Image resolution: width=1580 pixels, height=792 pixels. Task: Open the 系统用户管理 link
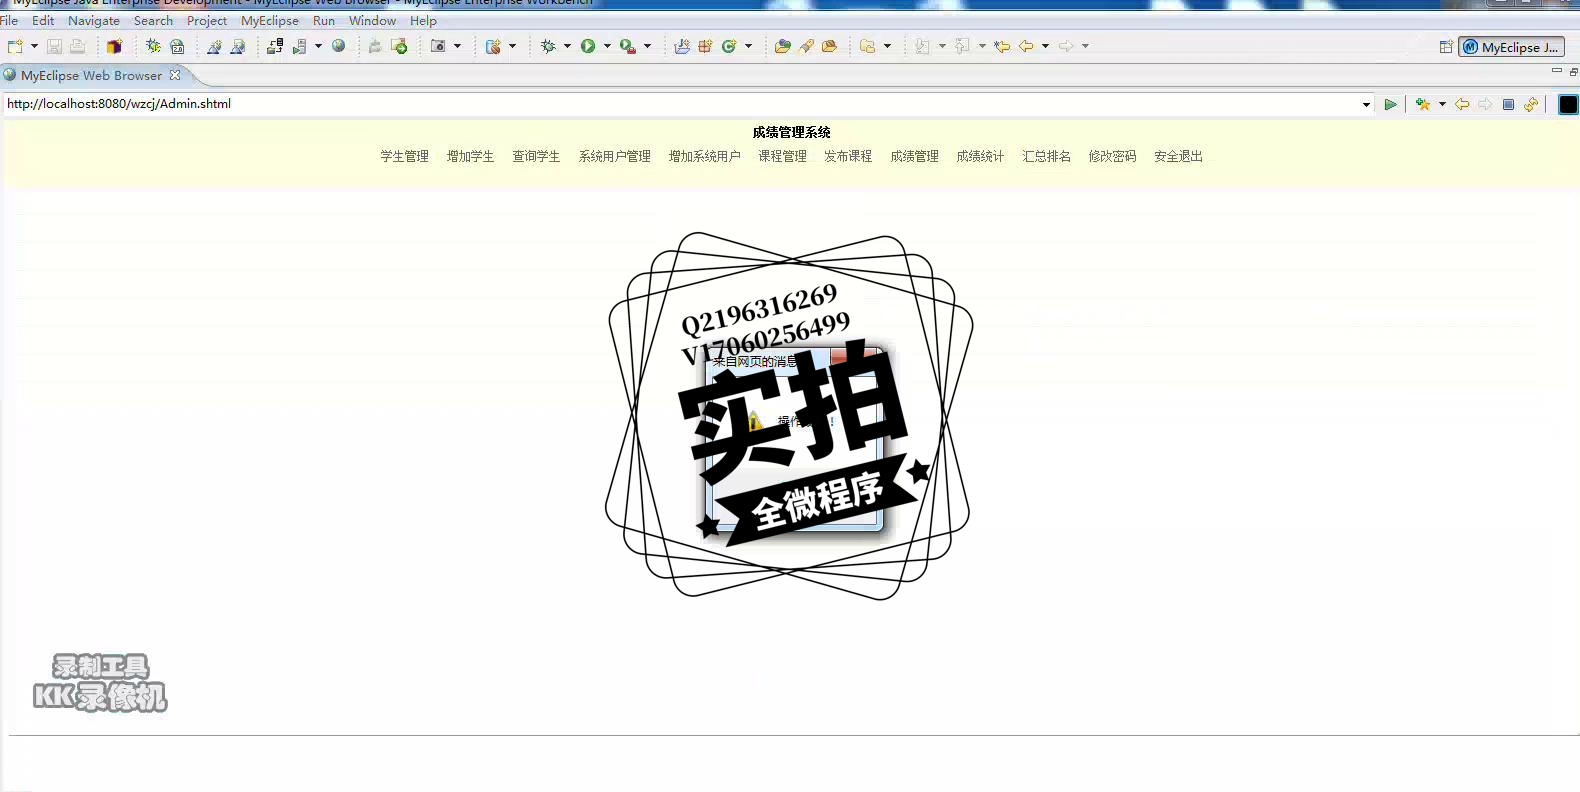[x=614, y=156]
